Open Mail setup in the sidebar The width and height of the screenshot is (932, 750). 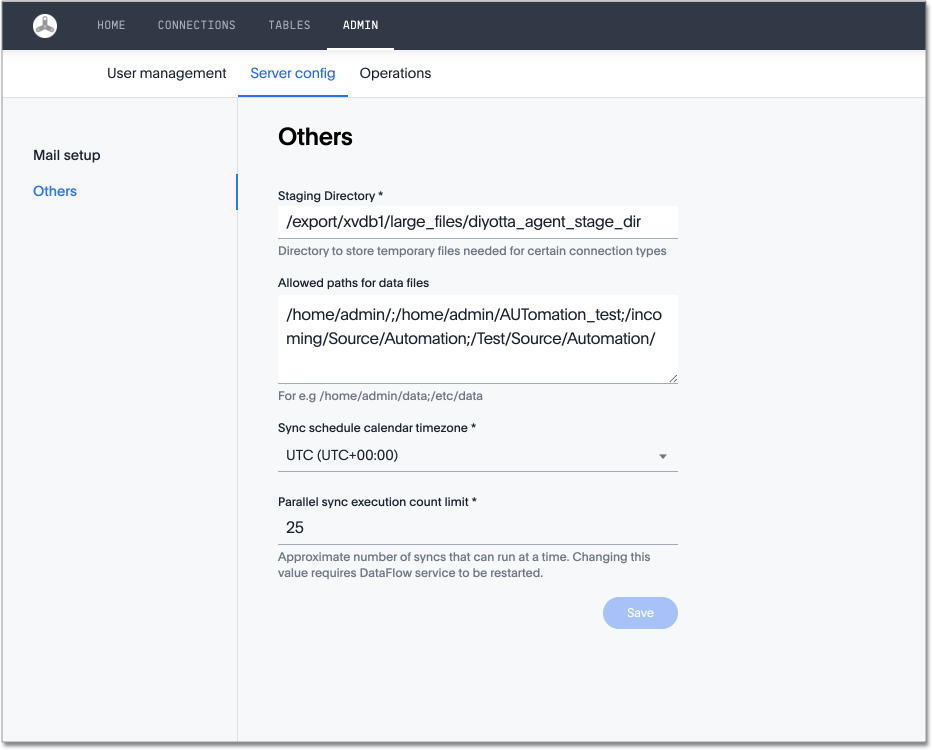tap(67, 155)
